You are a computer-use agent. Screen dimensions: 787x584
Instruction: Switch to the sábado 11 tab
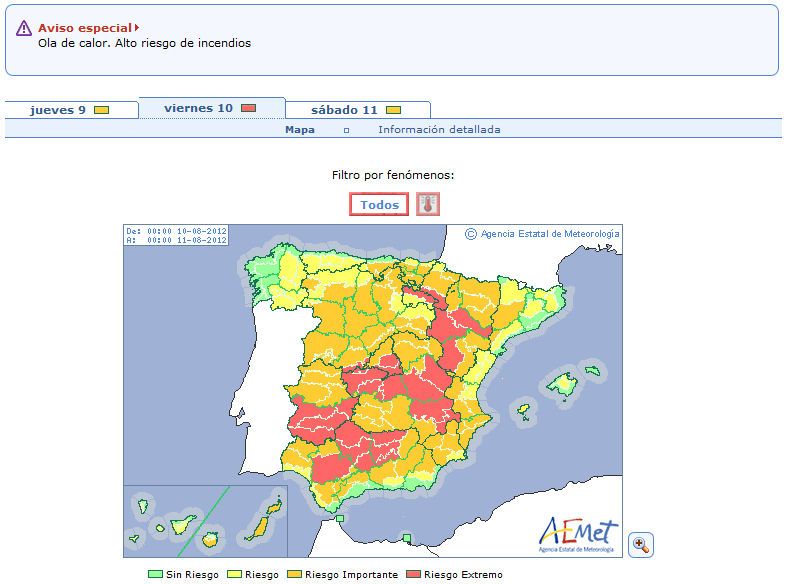pos(344,110)
